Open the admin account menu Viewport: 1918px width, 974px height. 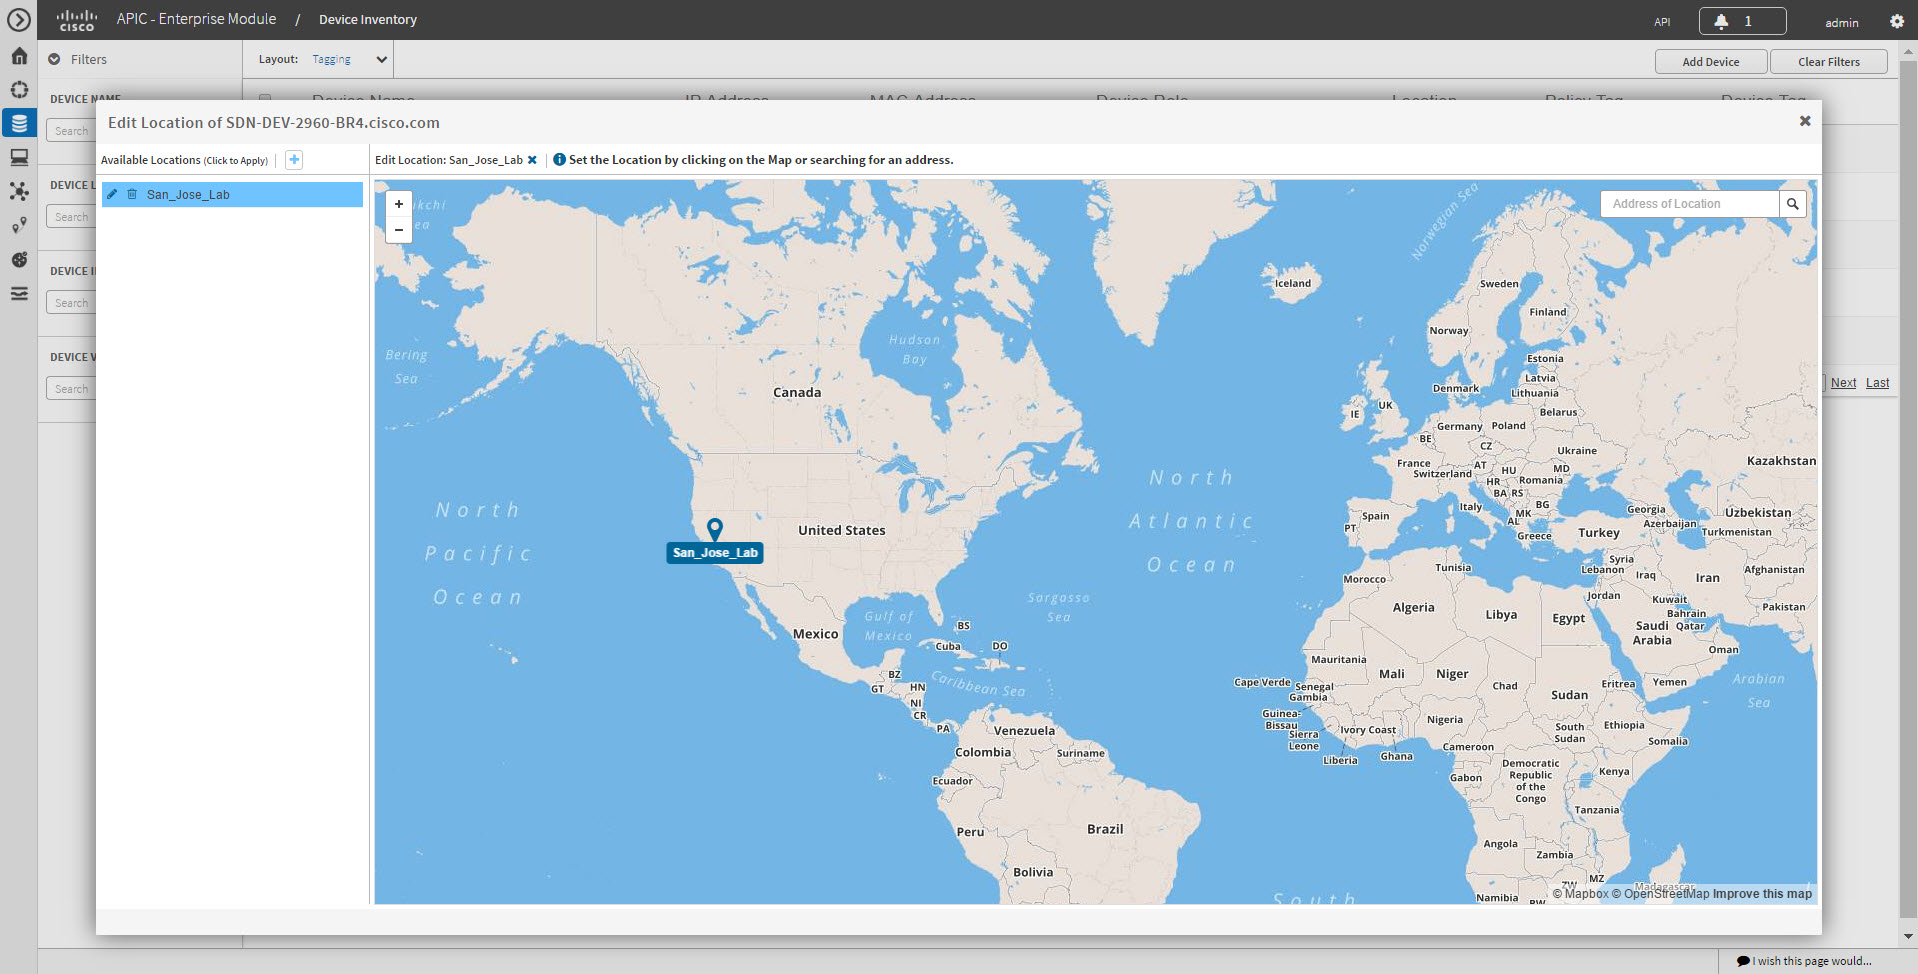pyautogui.click(x=1840, y=21)
